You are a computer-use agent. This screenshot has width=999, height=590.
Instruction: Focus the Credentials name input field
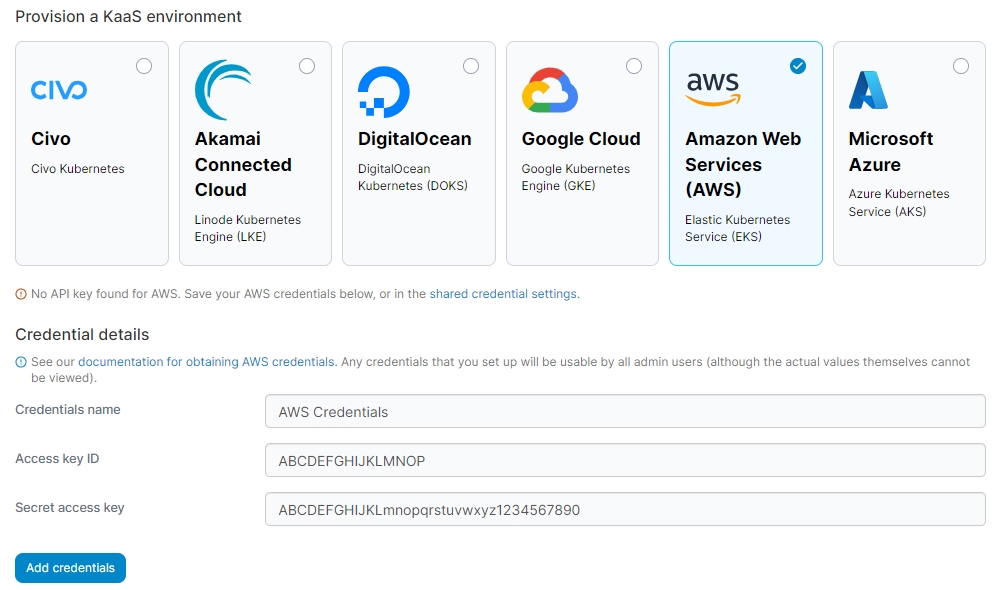pos(625,411)
